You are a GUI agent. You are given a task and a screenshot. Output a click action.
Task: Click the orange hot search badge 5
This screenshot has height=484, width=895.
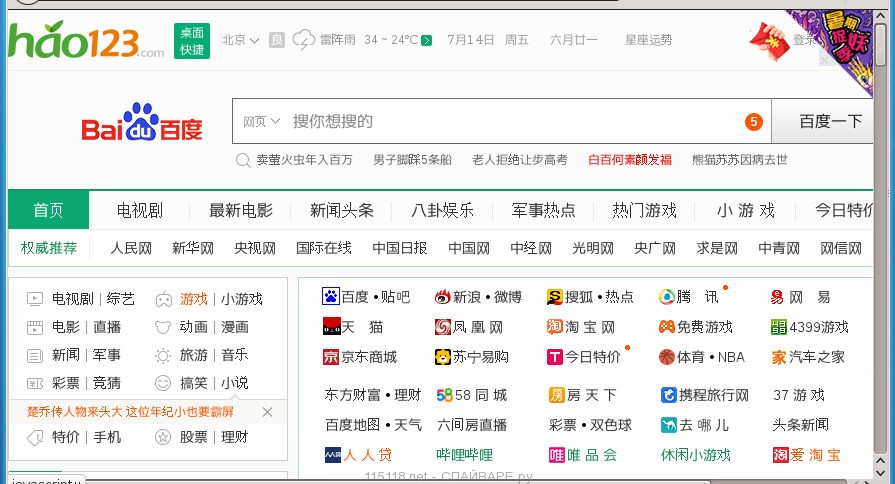[753, 122]
